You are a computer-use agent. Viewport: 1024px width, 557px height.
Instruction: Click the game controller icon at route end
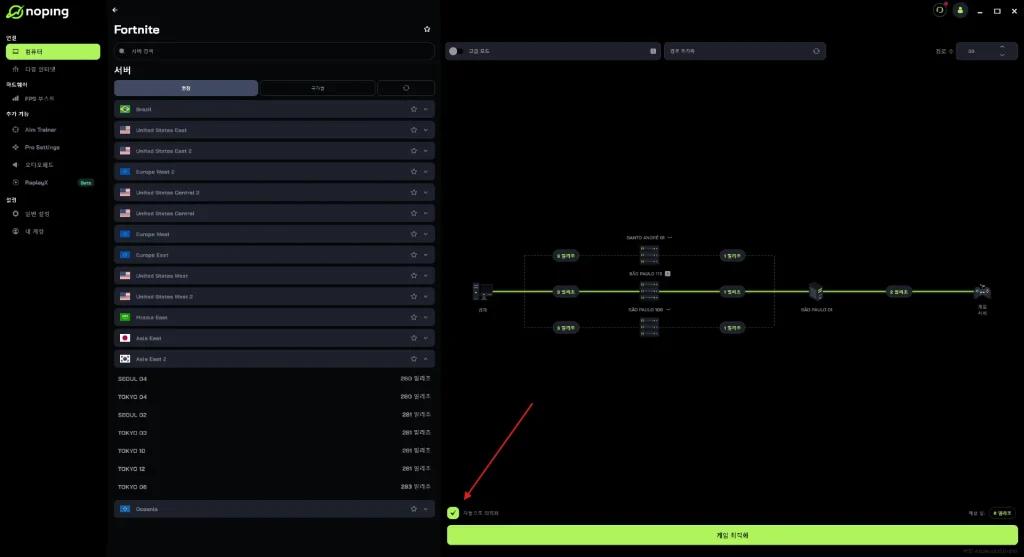[982, 291]
